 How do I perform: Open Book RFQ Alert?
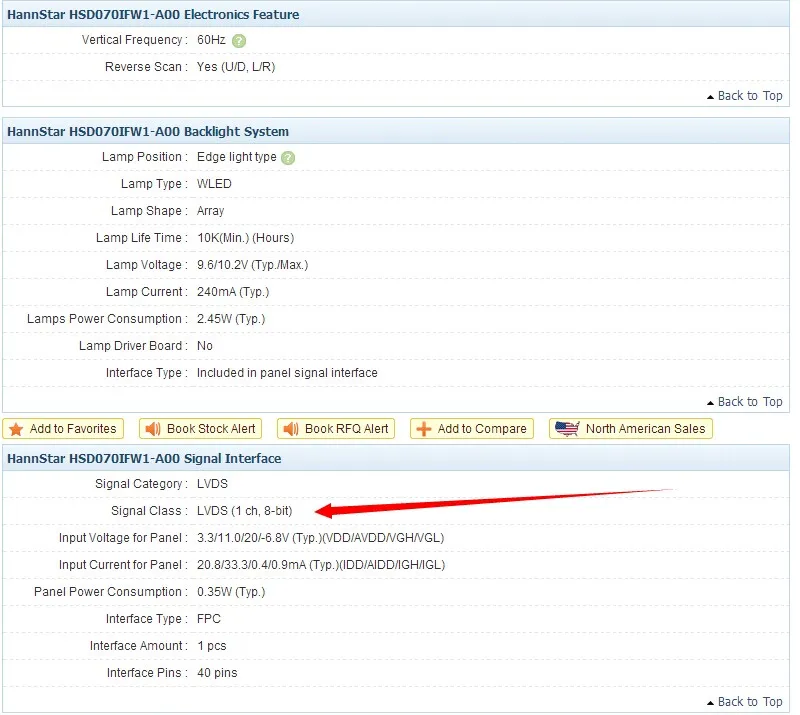click(336, 429)
